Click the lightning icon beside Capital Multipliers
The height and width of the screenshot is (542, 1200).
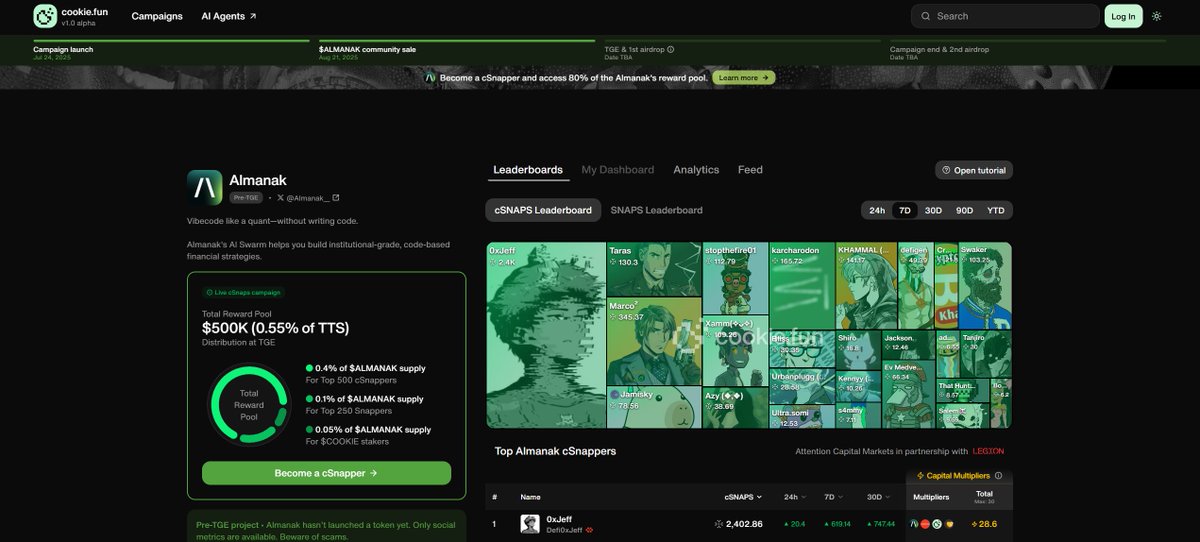click(x=921, y=476)
